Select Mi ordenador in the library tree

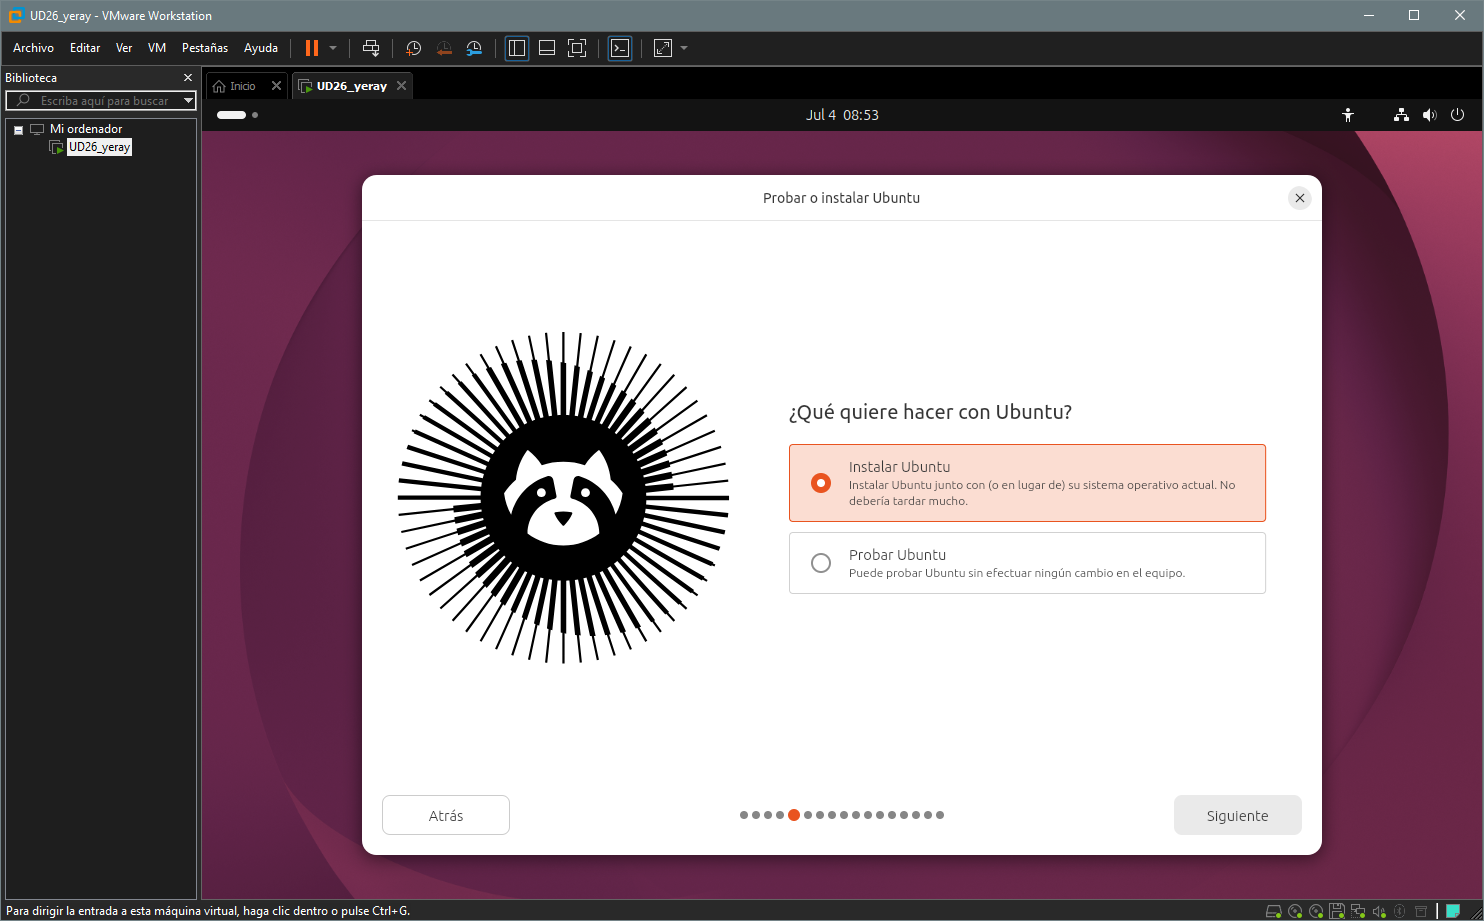click(86, 129)
